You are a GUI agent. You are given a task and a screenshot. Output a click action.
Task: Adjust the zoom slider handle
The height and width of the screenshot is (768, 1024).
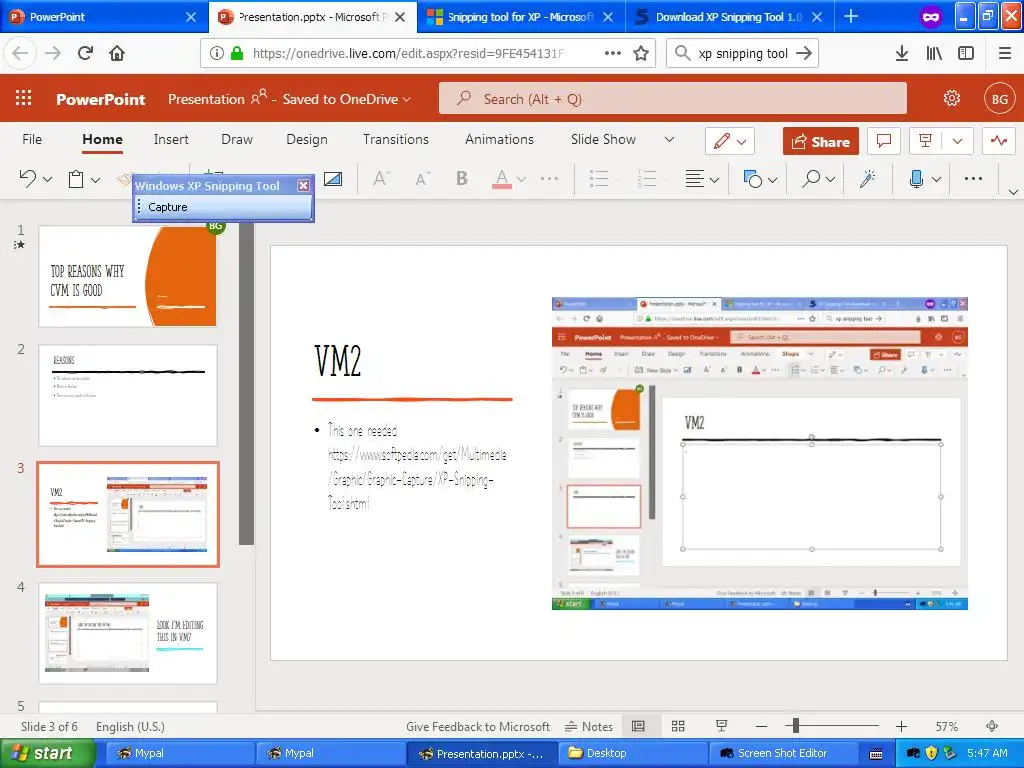[795, 726]
